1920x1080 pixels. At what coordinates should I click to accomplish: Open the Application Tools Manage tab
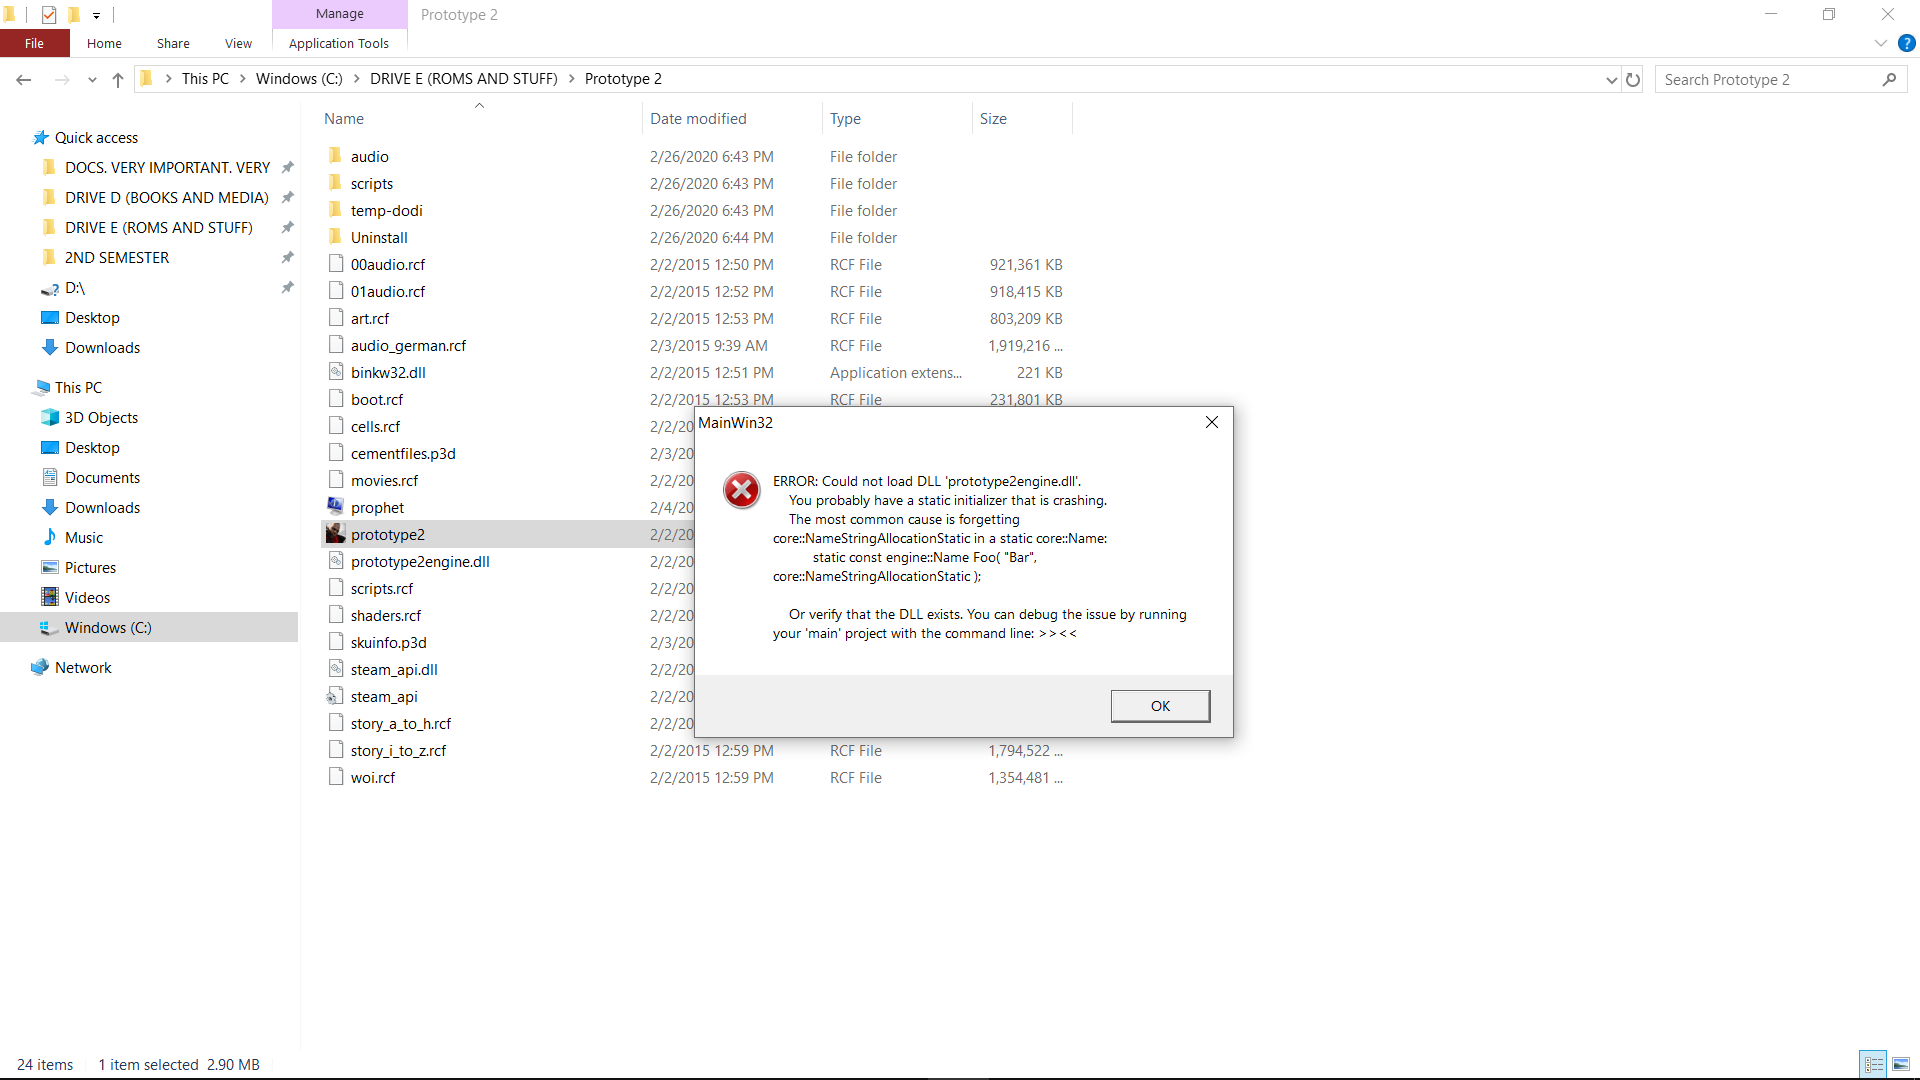coord(339,14)
